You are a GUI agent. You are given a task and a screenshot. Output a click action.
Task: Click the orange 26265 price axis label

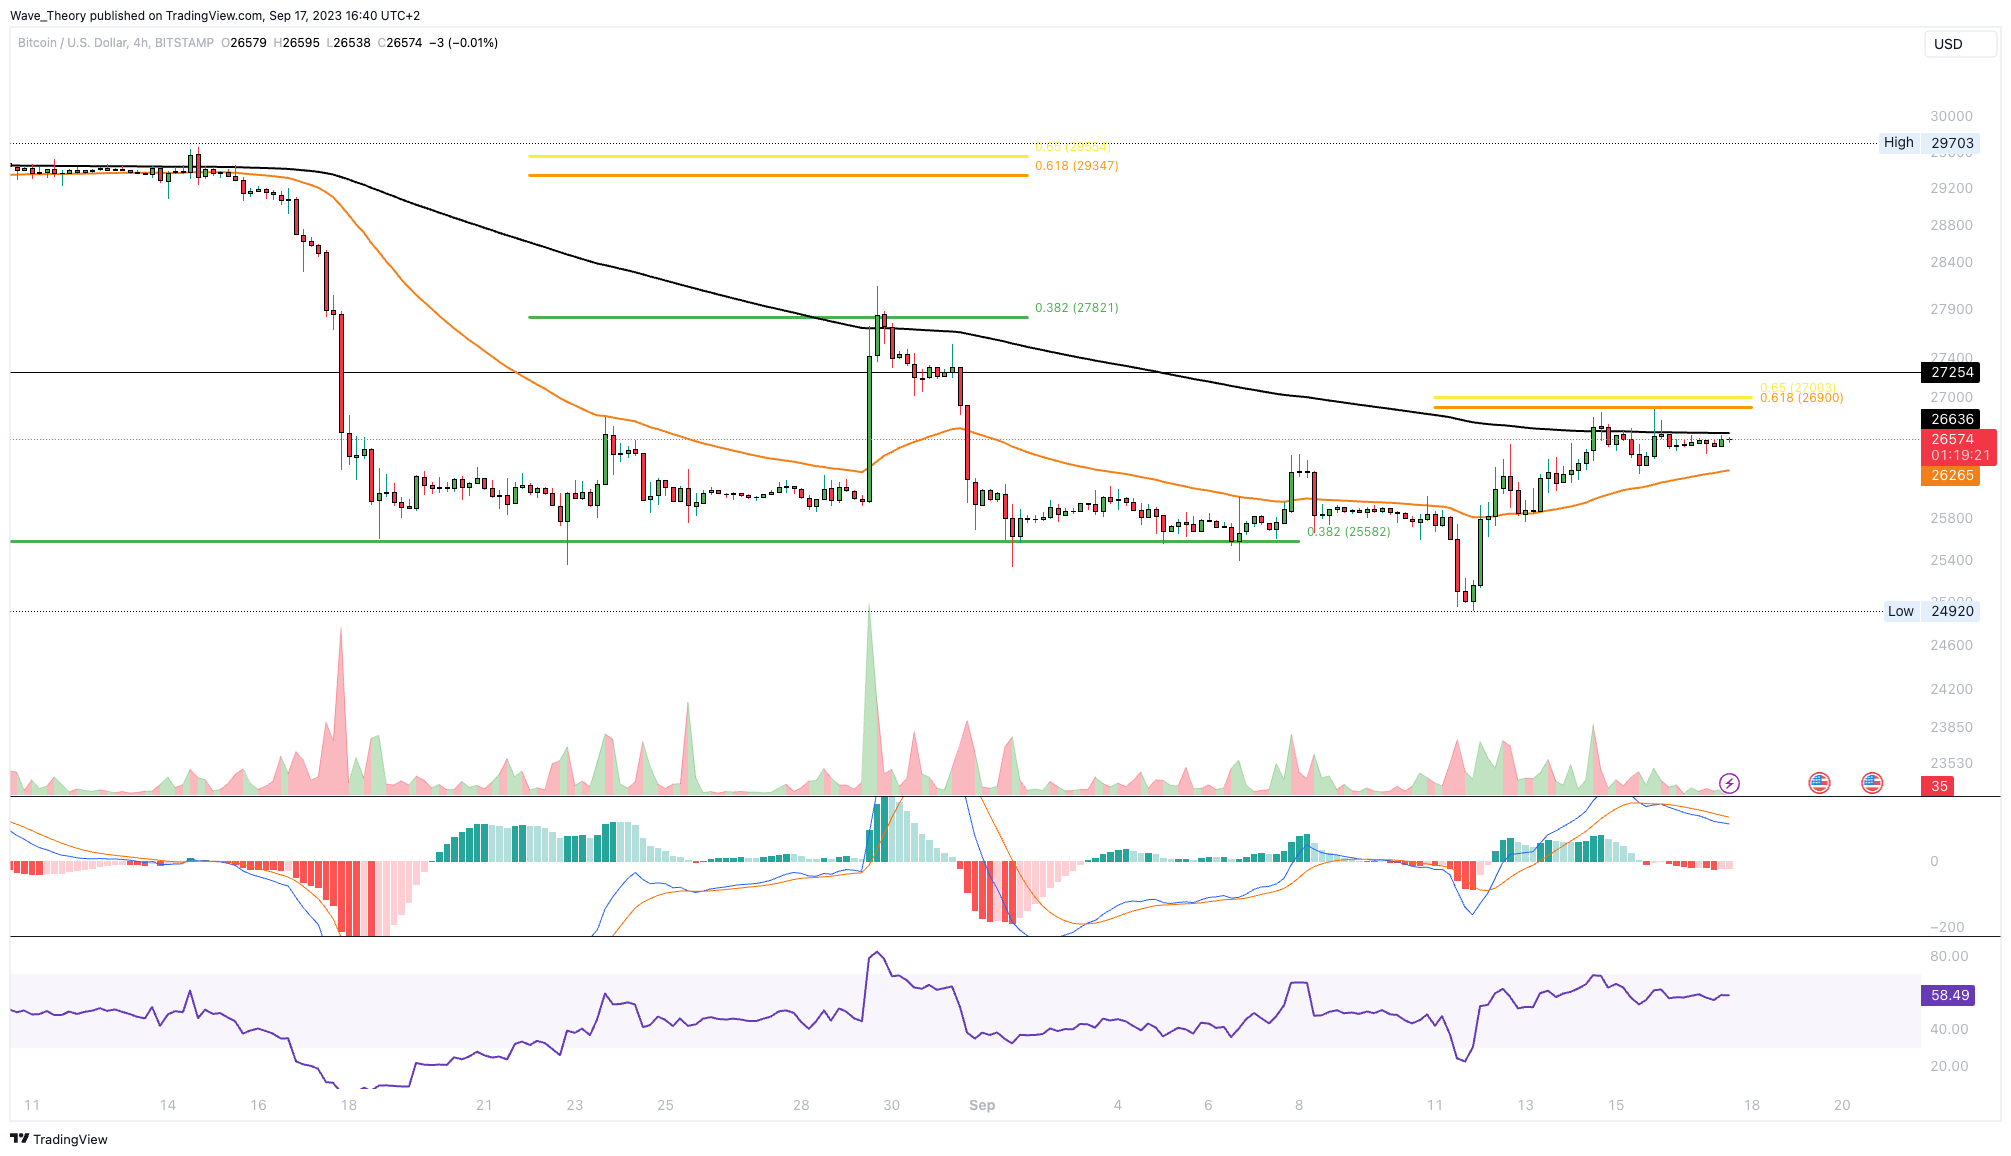click(1951, 475)
